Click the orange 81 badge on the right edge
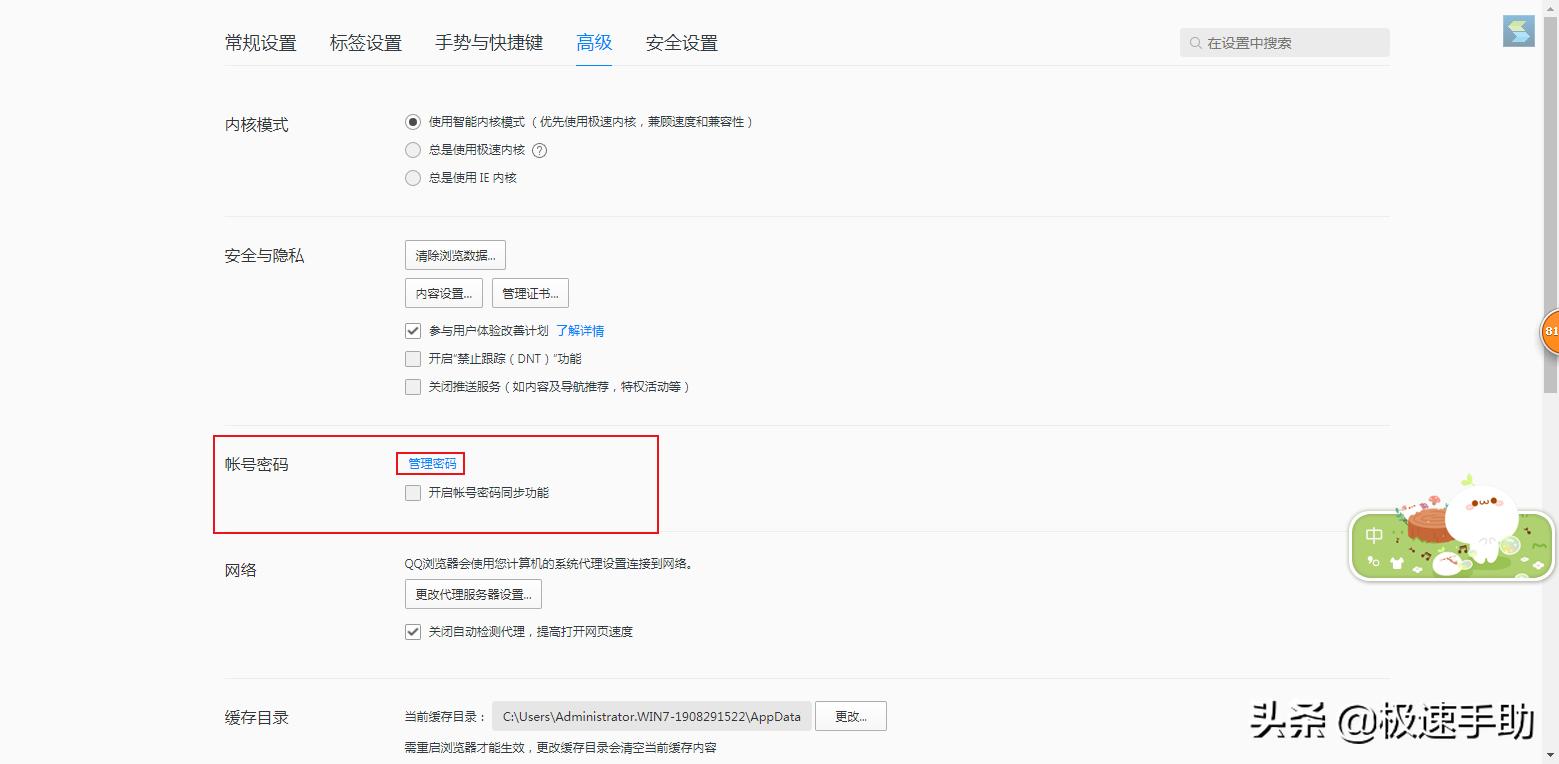Image resolution: width=1559 pixels, height=764 pixels. coord(1550,333)
